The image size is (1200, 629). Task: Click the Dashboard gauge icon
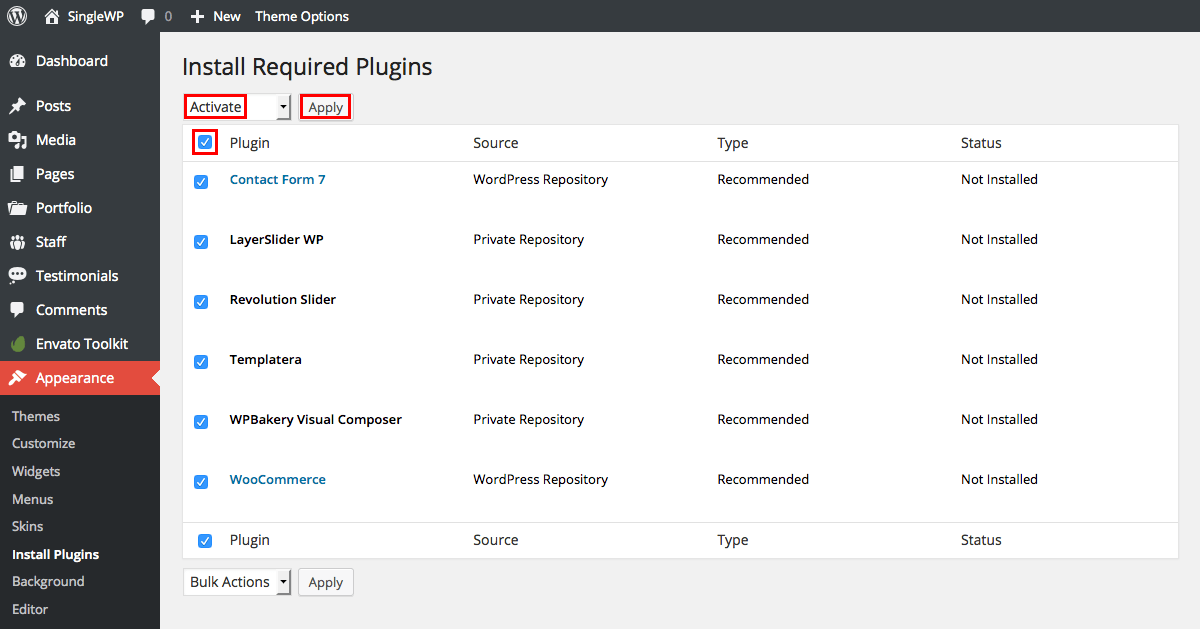pos(17,61)
